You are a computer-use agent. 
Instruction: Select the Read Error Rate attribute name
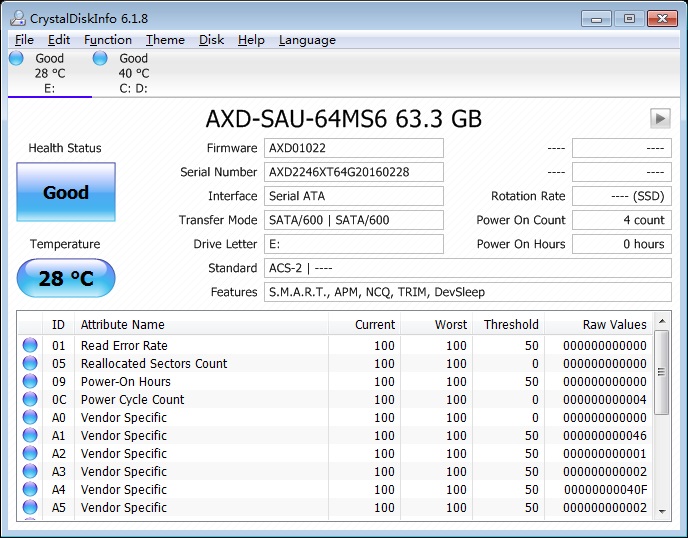point(124,345)
